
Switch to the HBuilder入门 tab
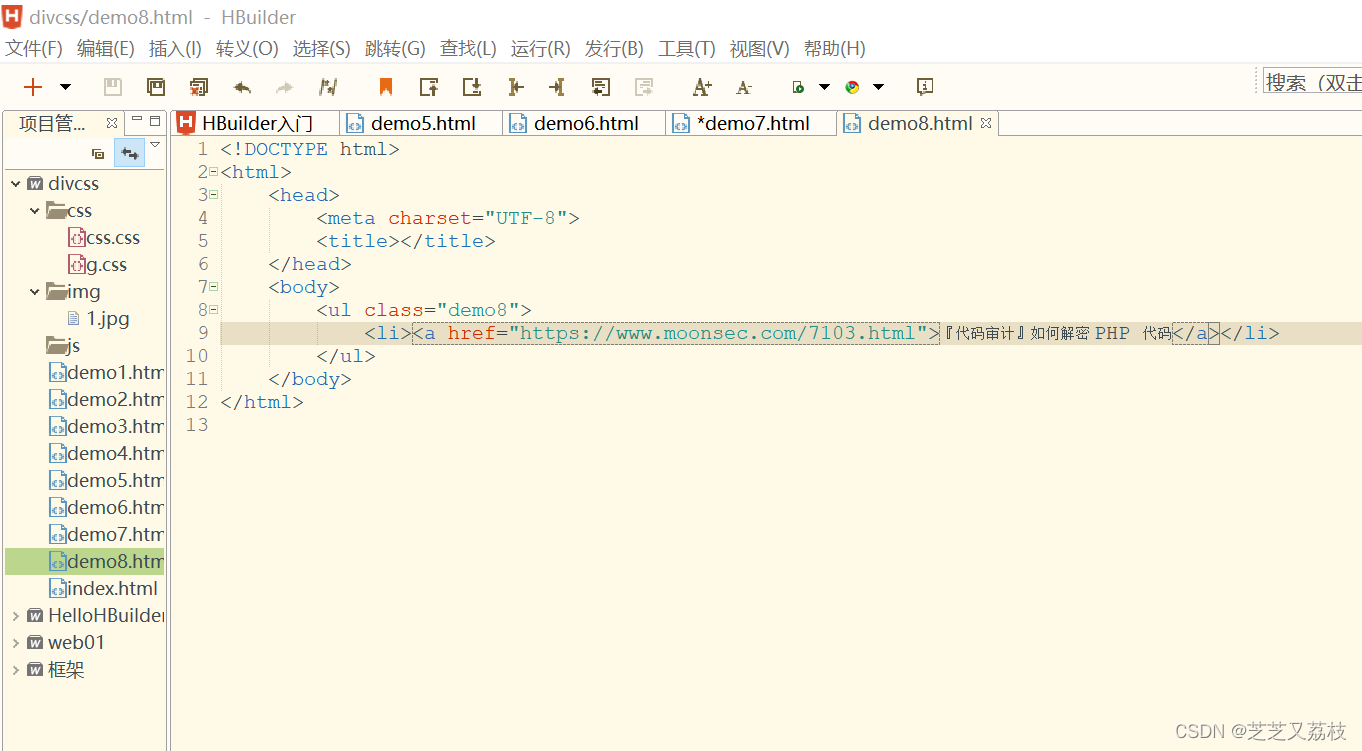point(255,123)
